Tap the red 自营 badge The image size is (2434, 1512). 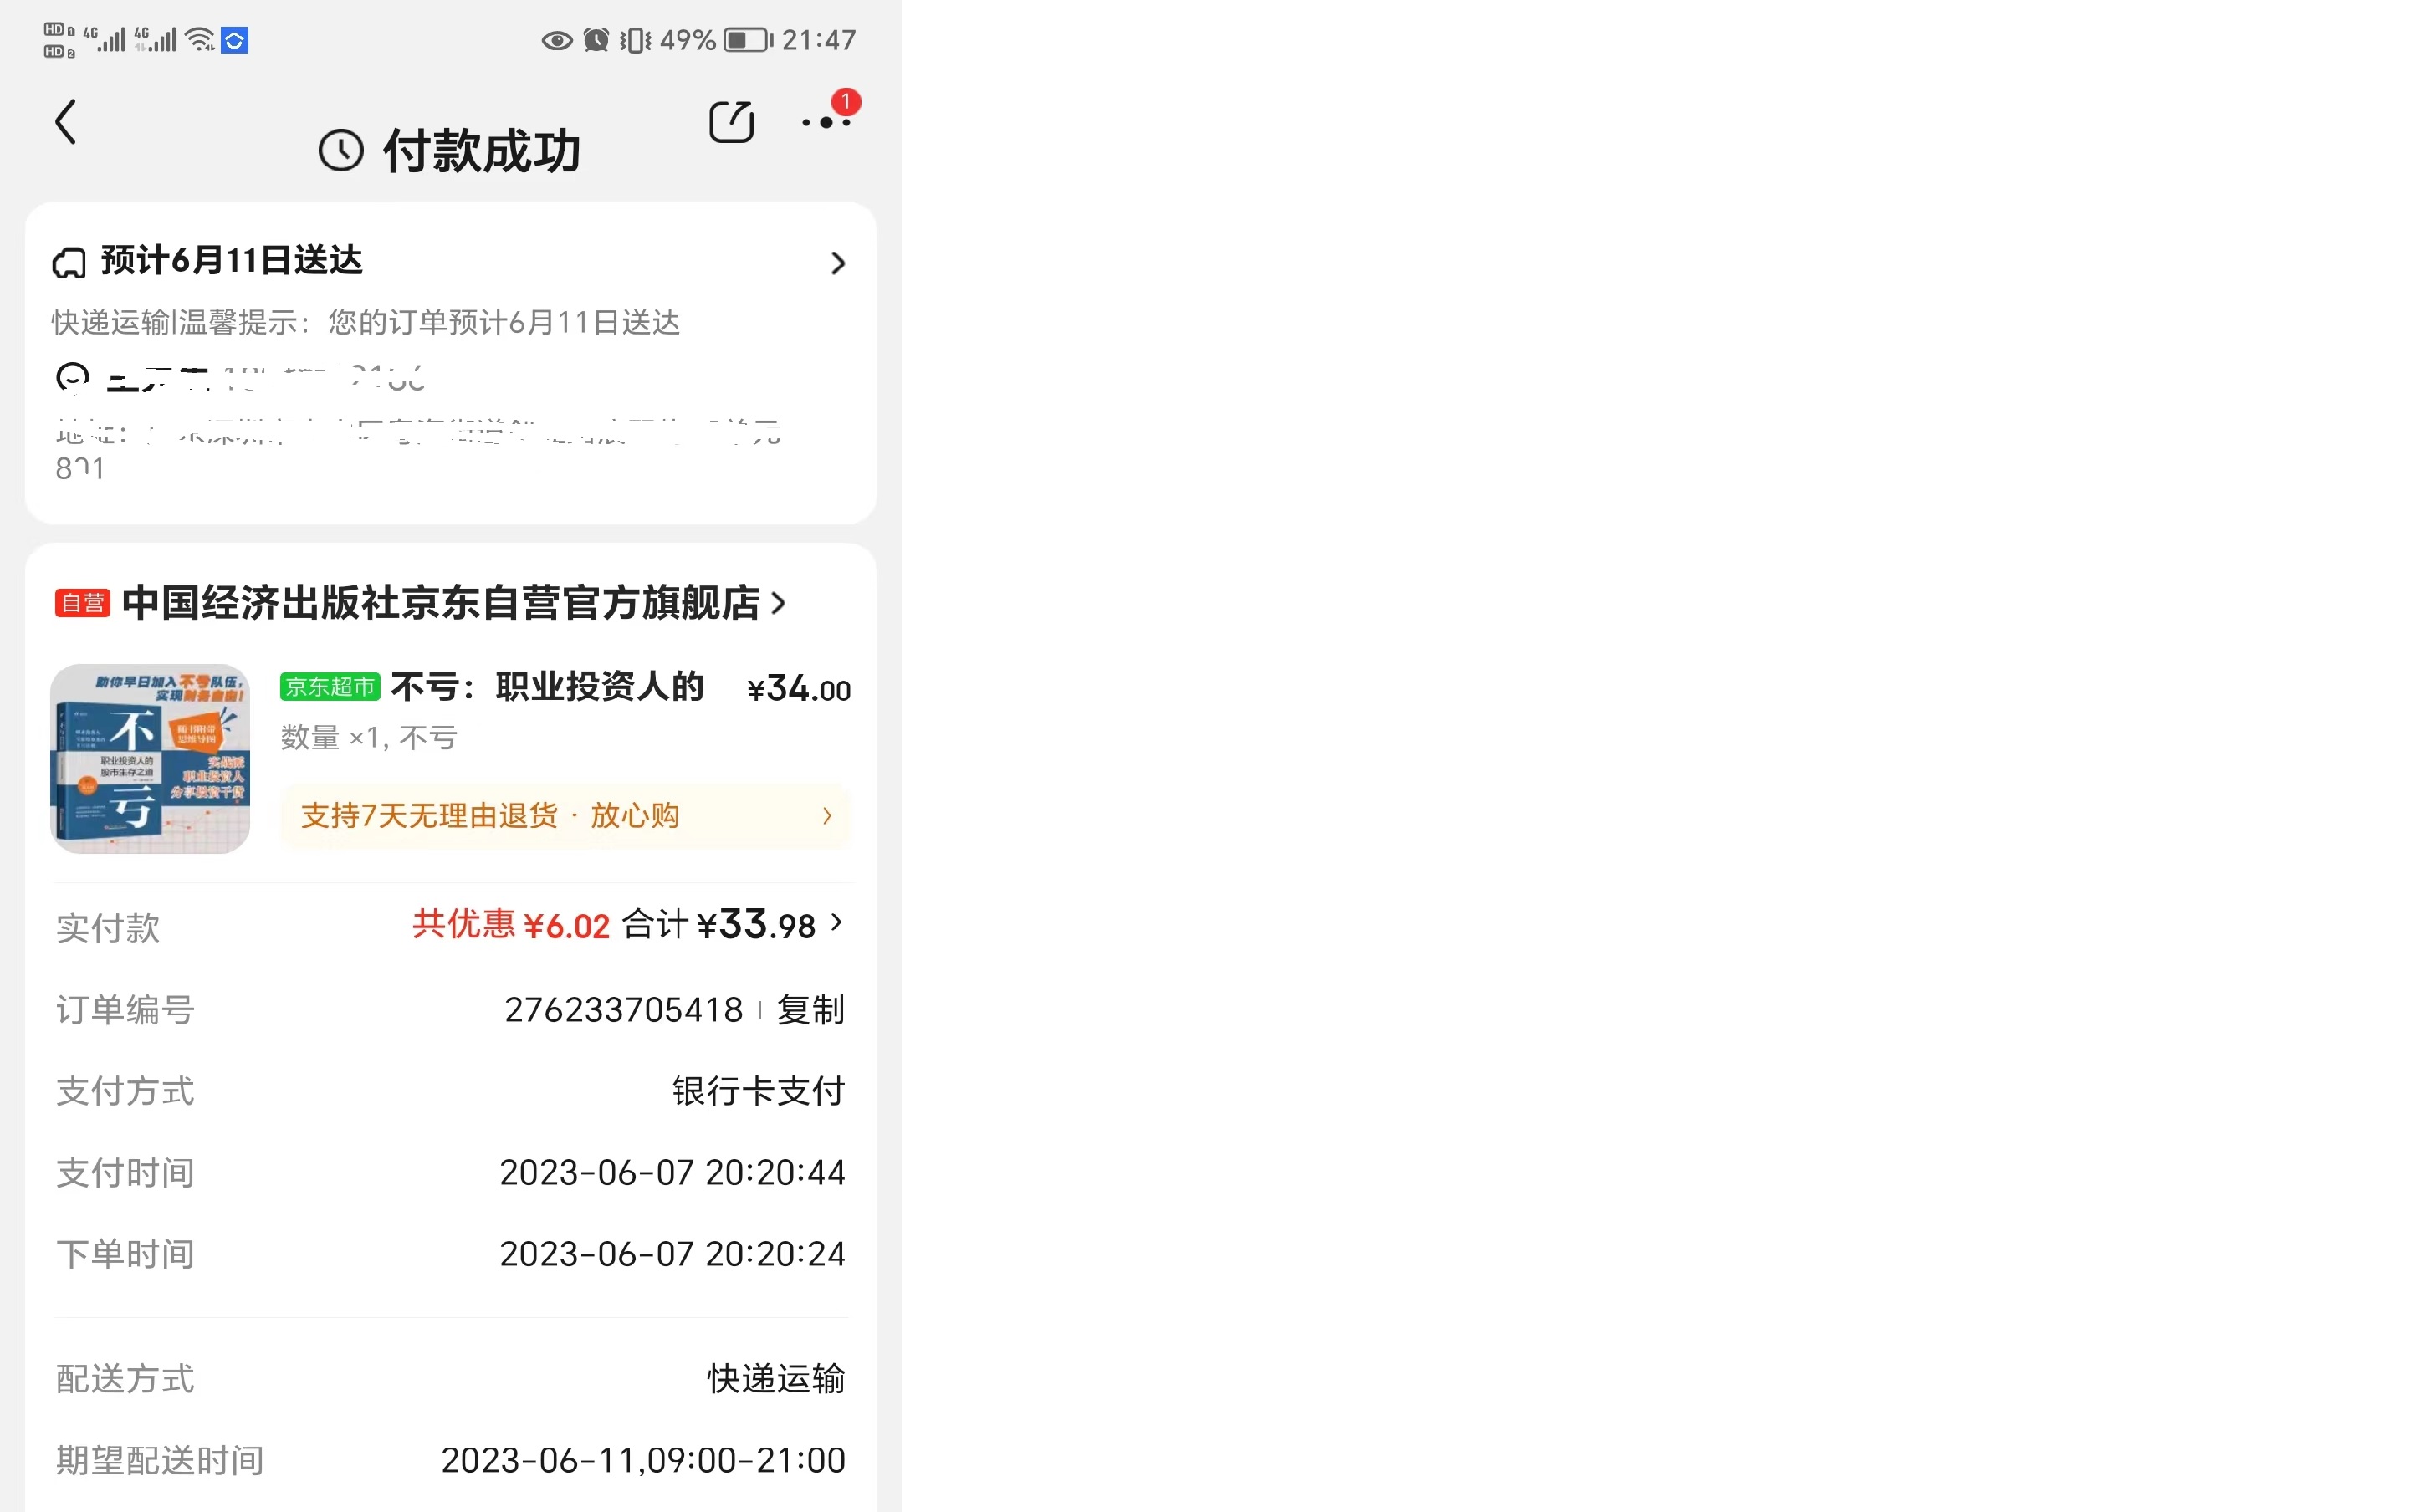[82, 603]
